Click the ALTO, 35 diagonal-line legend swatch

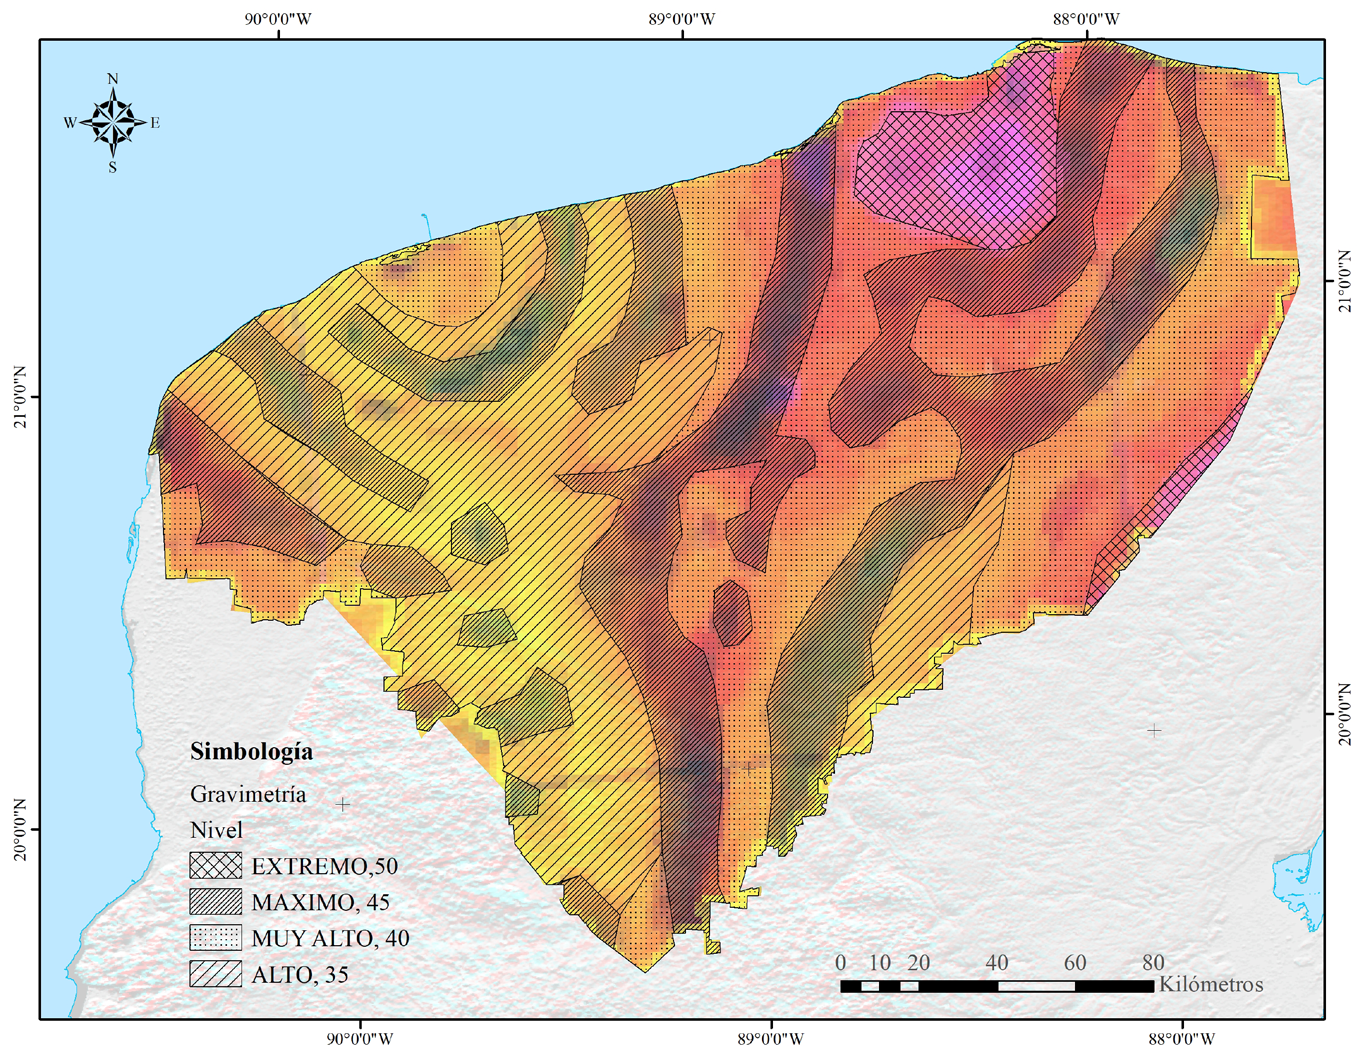pos(215,974)
